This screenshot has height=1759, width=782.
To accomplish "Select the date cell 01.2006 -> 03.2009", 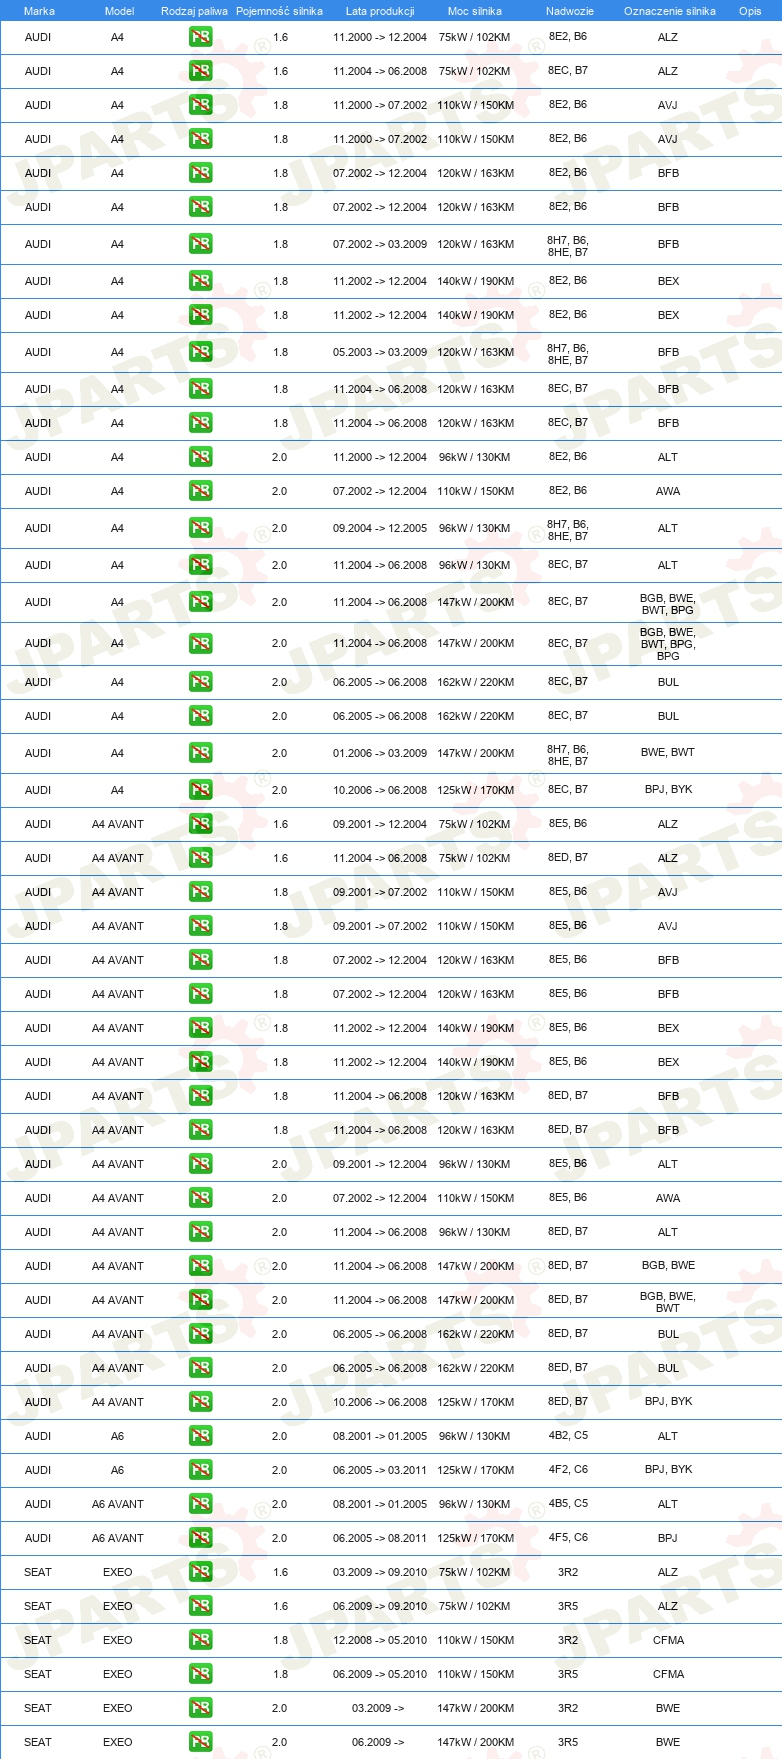I will tap(380, 753).
